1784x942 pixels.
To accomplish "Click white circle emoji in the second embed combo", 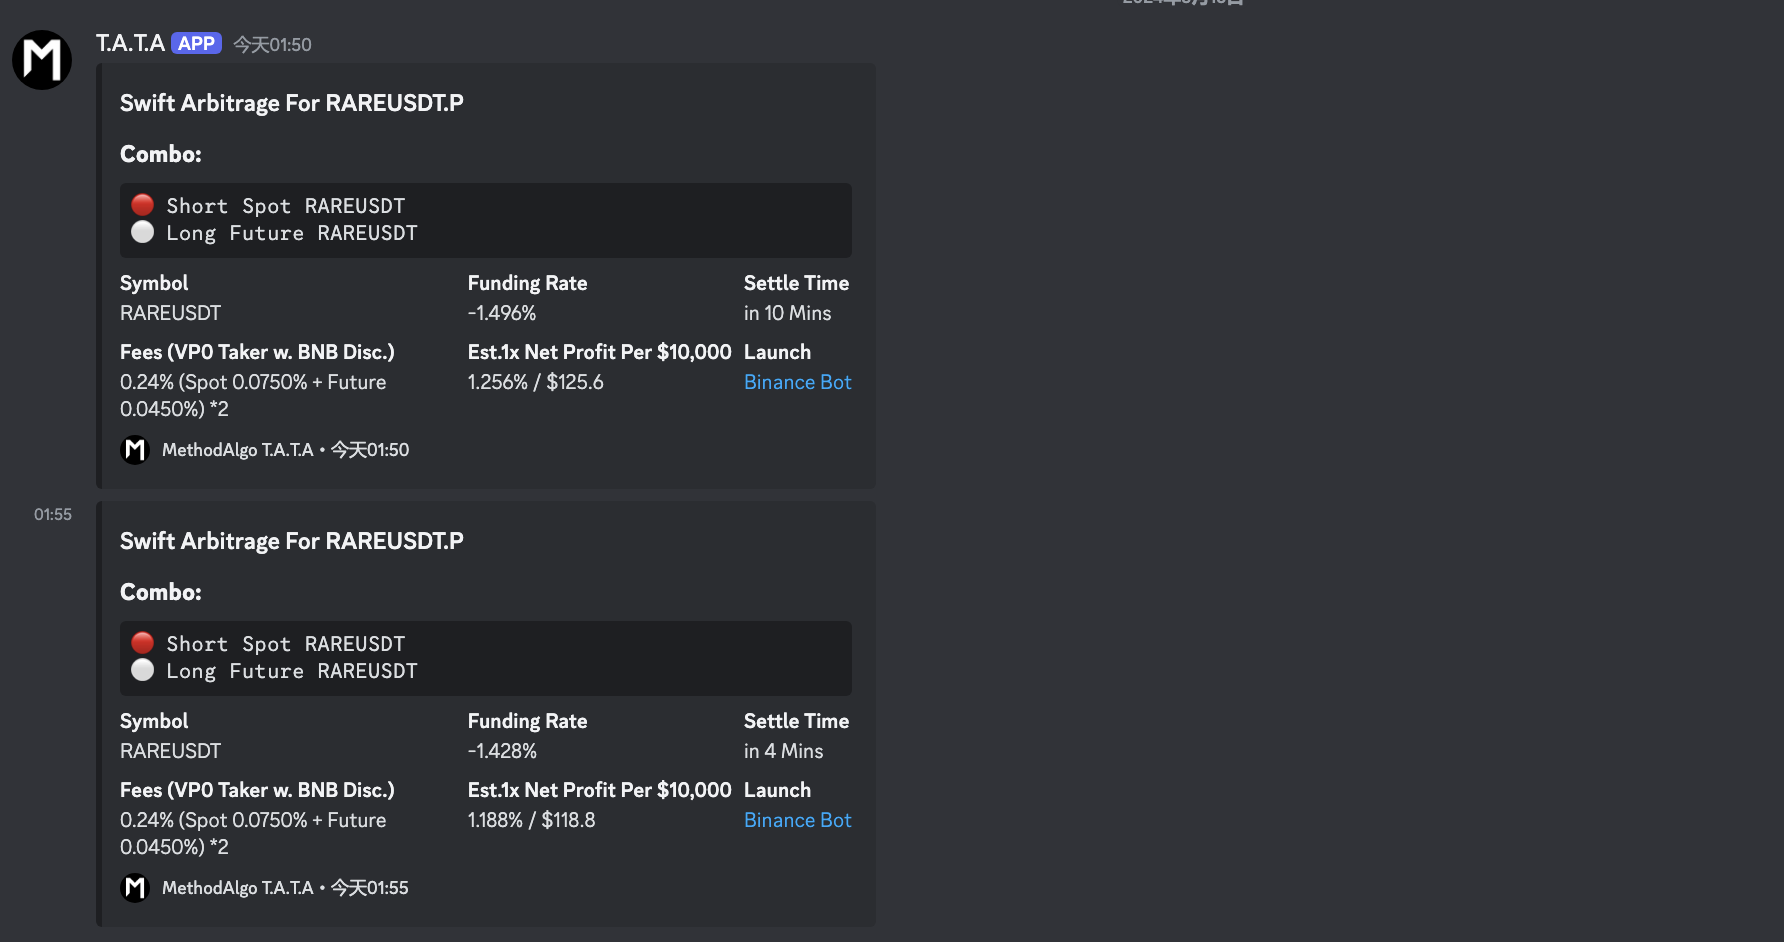I will click(143, 670).
